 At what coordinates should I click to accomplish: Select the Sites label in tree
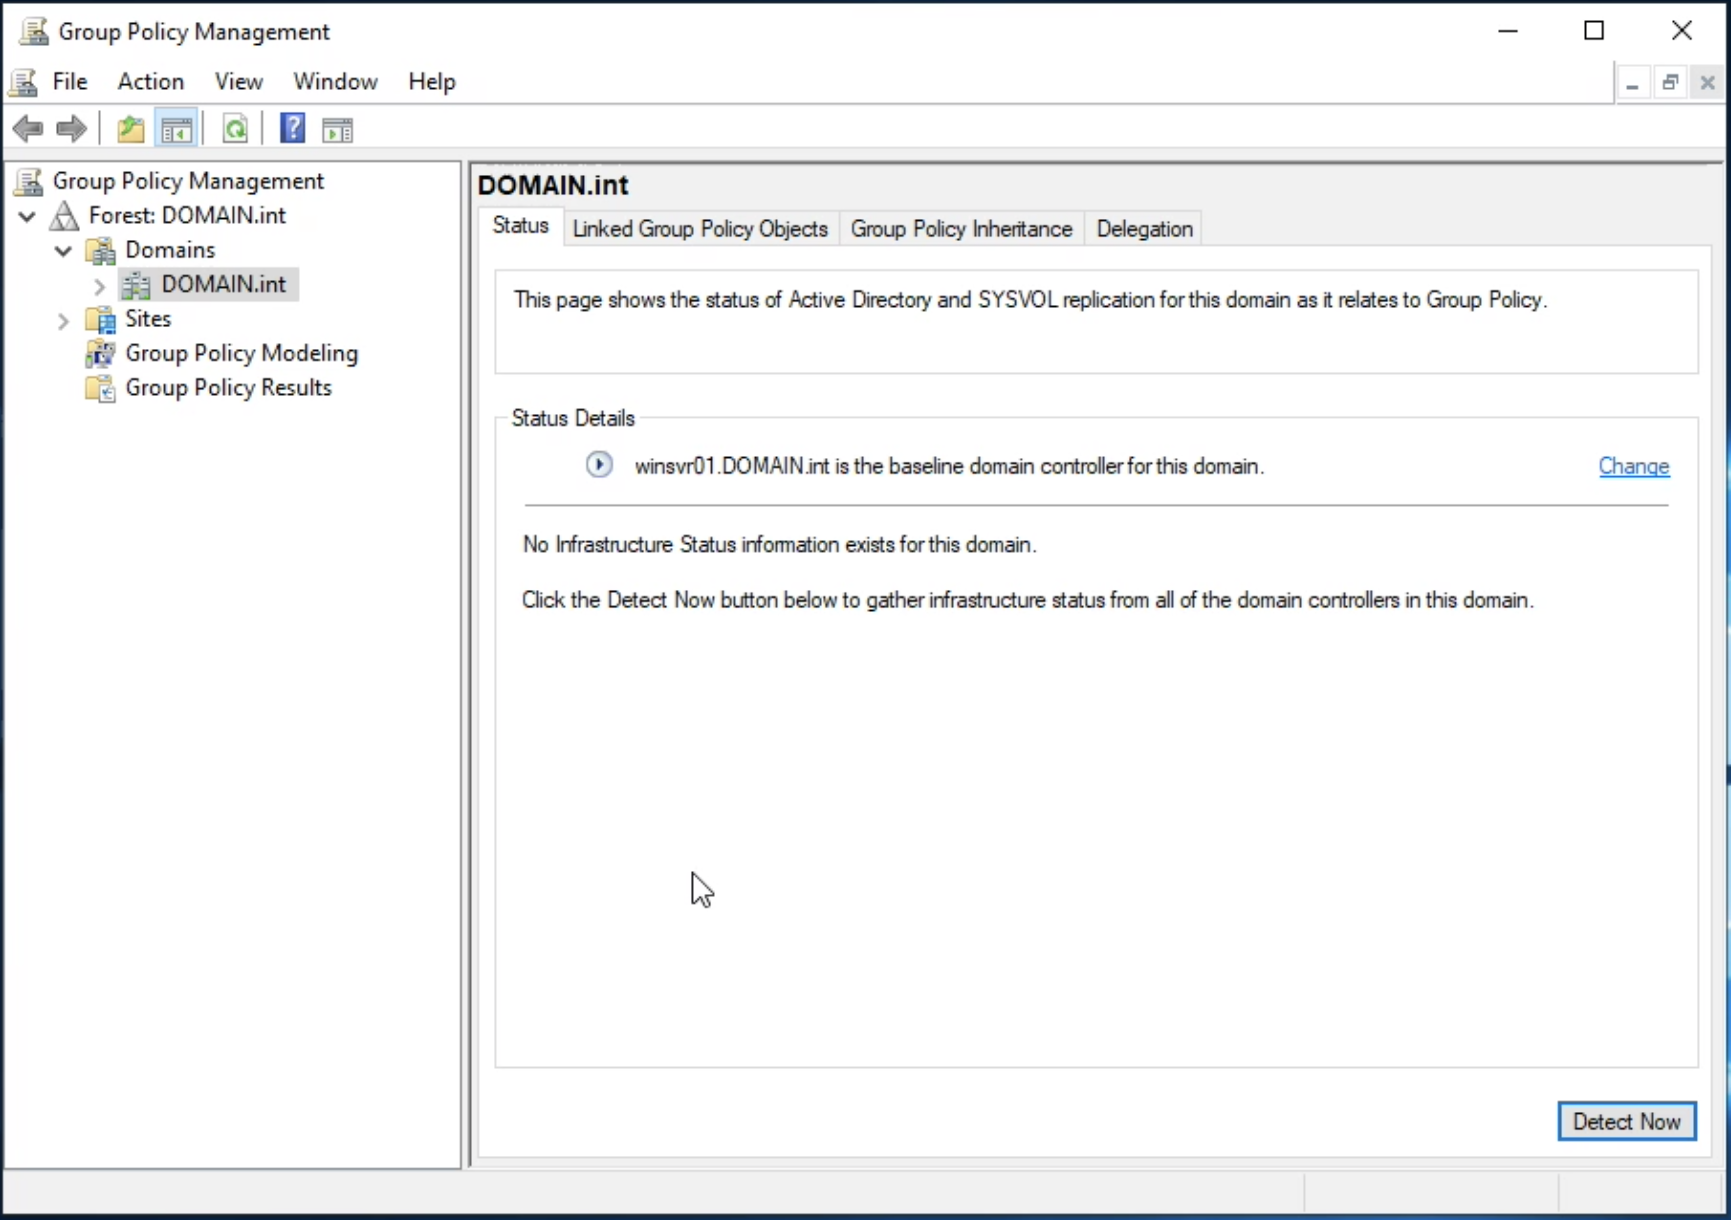(148, 319)
